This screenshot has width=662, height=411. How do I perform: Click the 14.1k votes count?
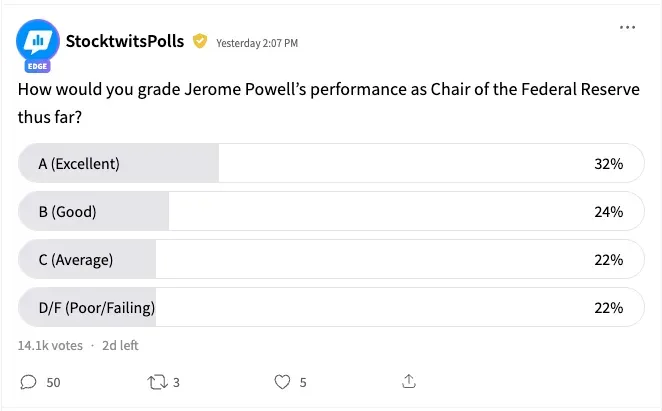(50, 345)
